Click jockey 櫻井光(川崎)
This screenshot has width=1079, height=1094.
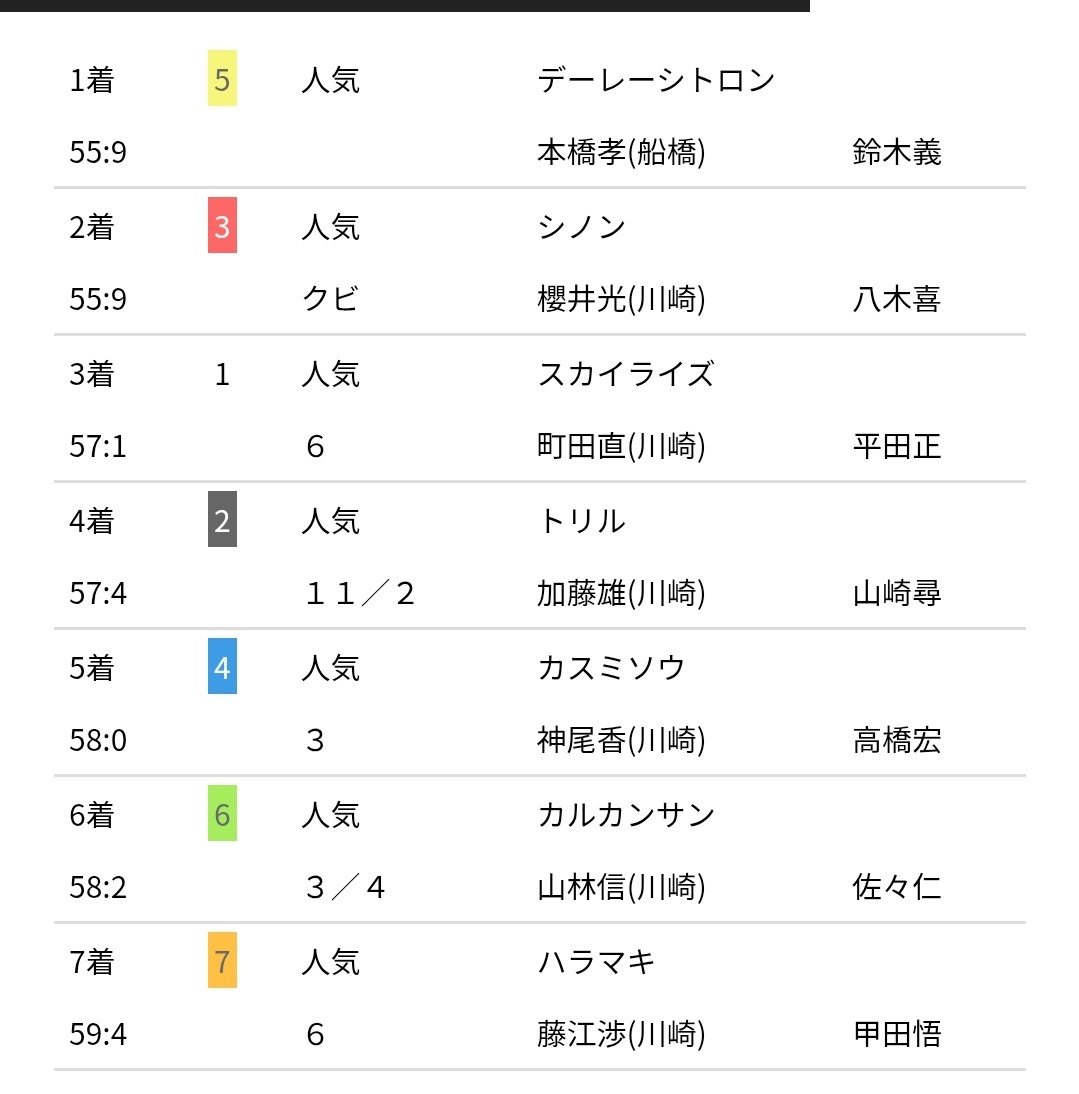point(621,299)
